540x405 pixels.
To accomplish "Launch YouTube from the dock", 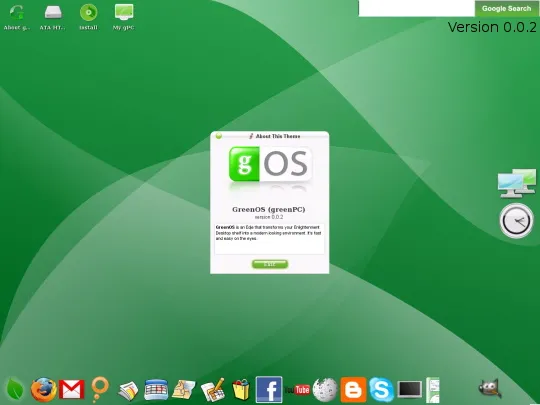I will point(298,390).
